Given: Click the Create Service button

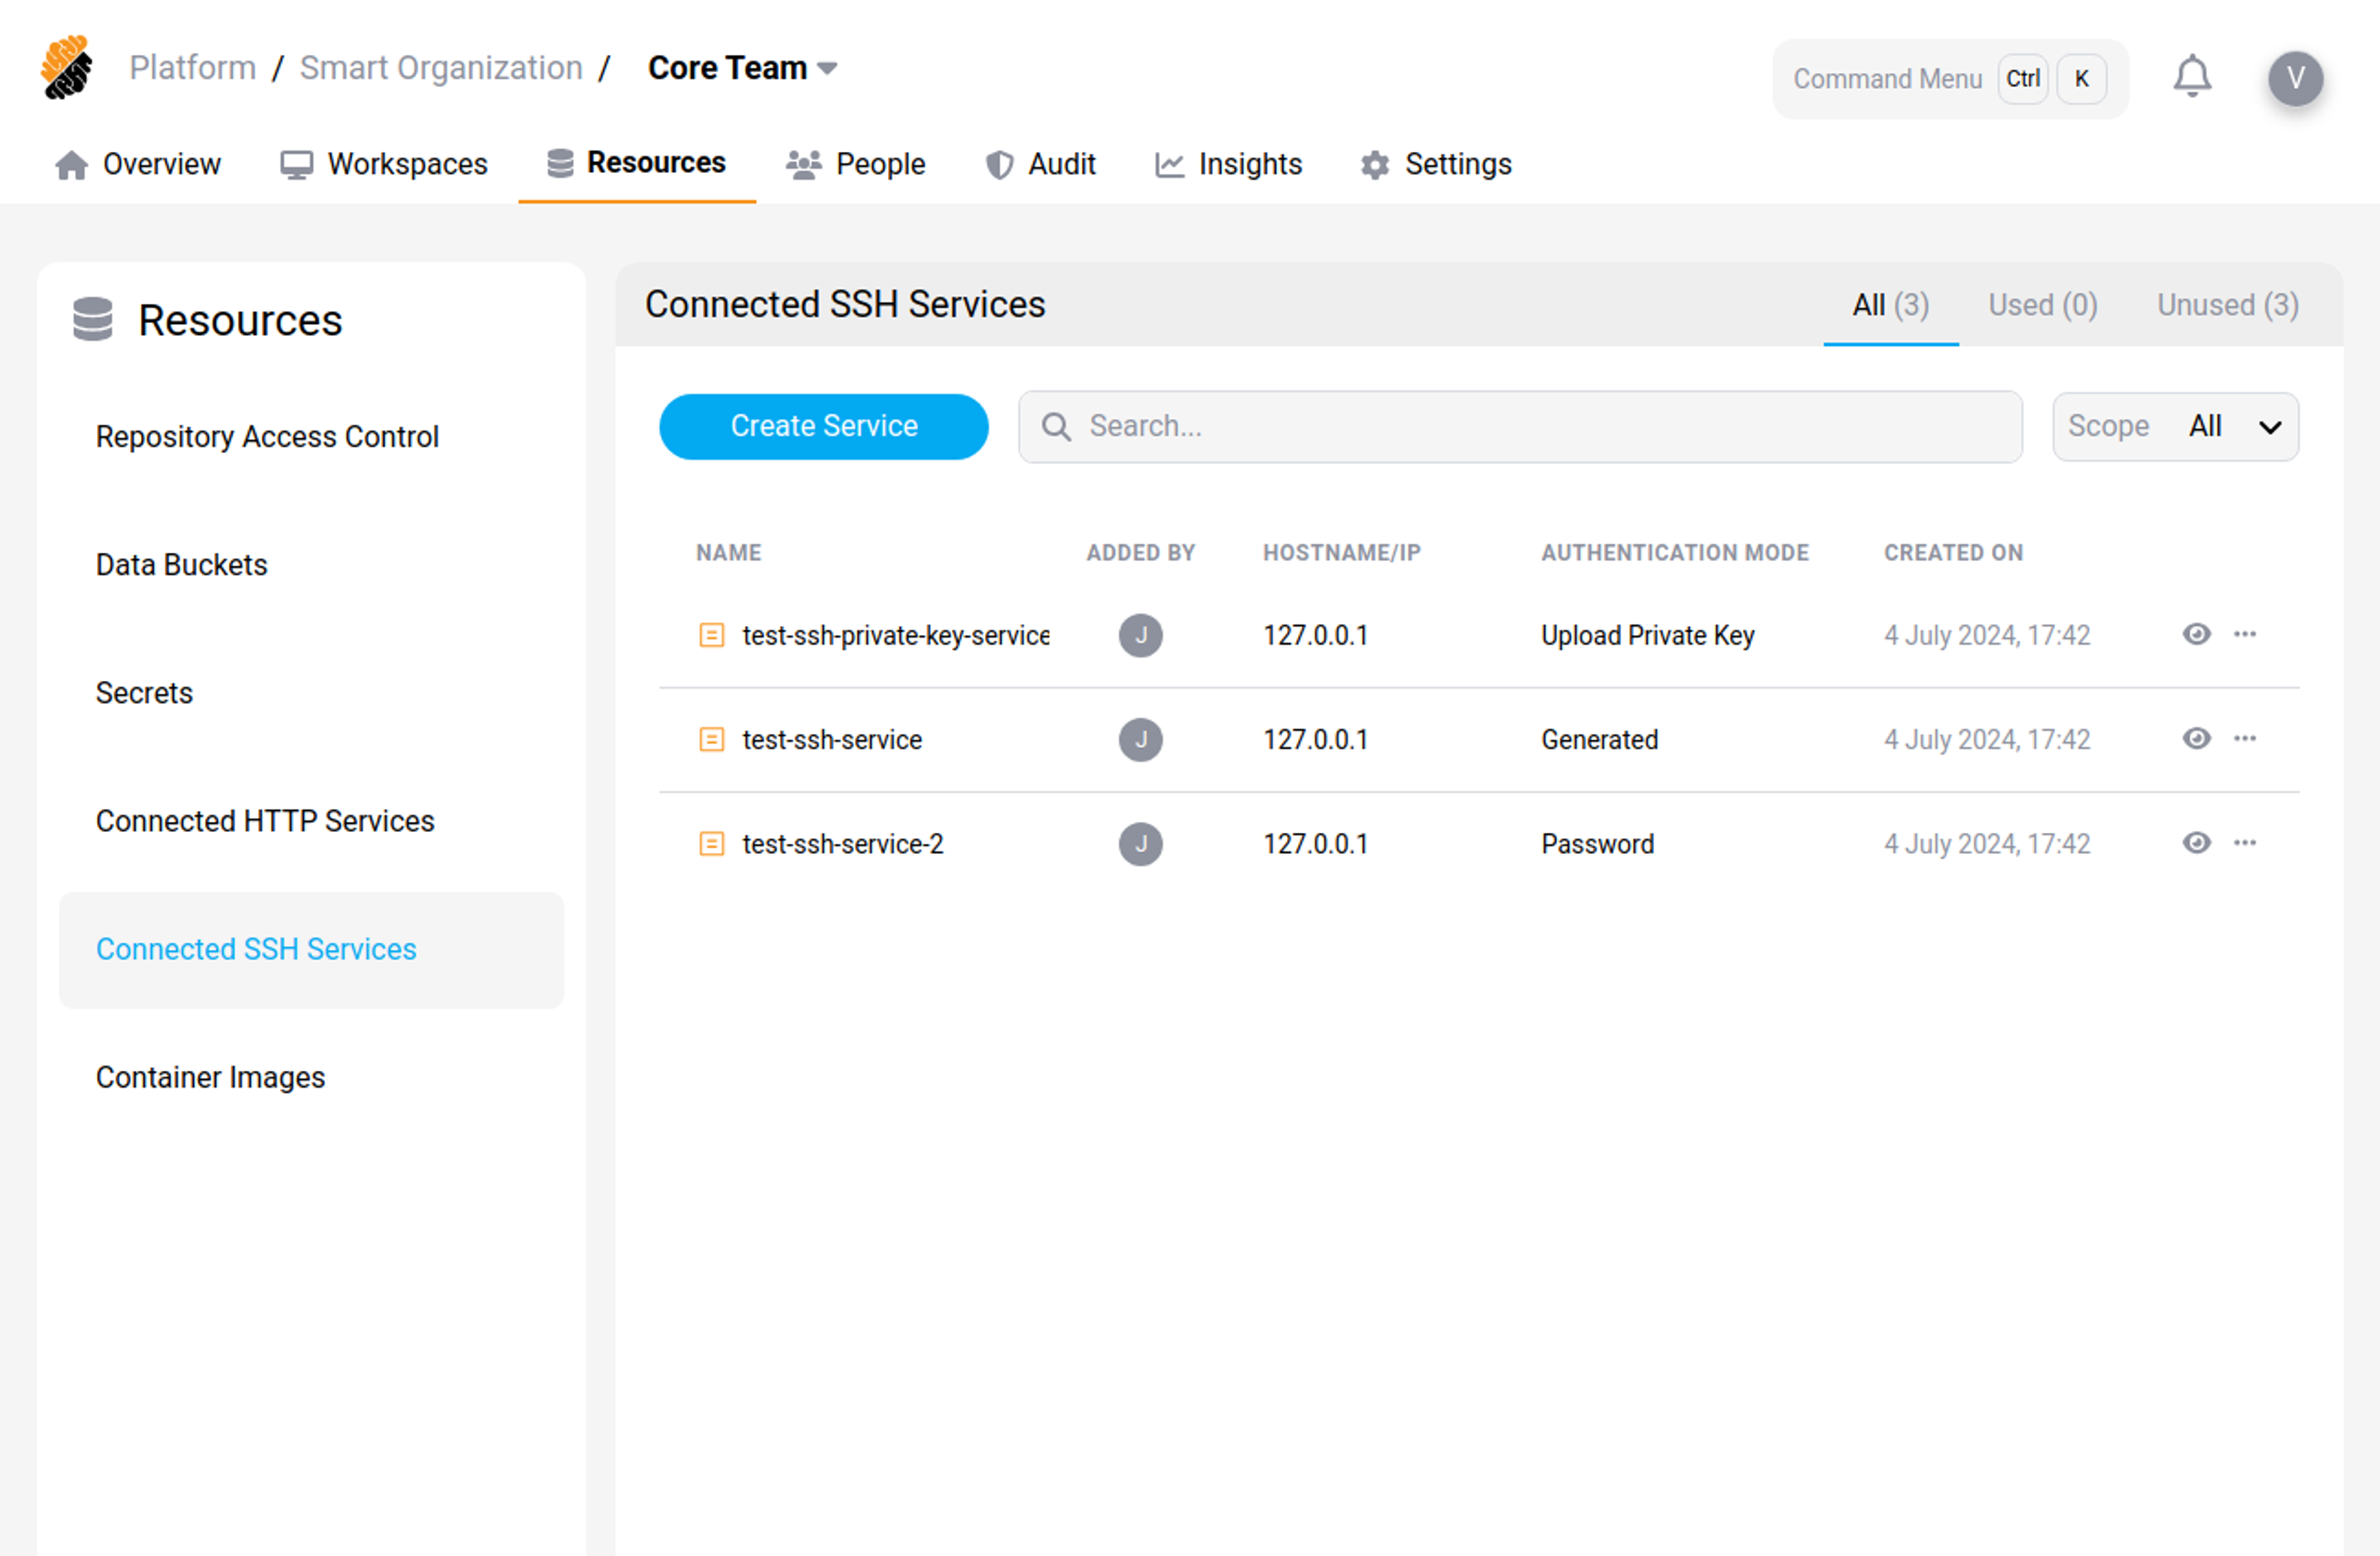Looking at the screenshot, I should pos(823,426).
